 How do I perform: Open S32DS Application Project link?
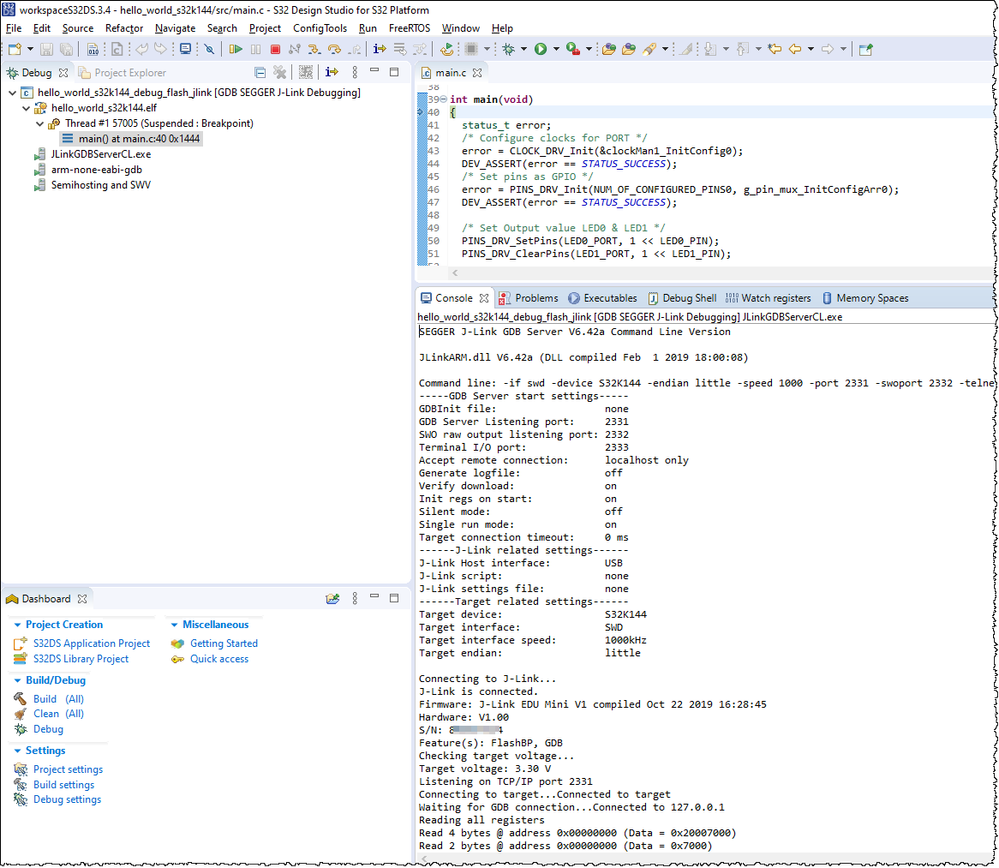[92, 644]
